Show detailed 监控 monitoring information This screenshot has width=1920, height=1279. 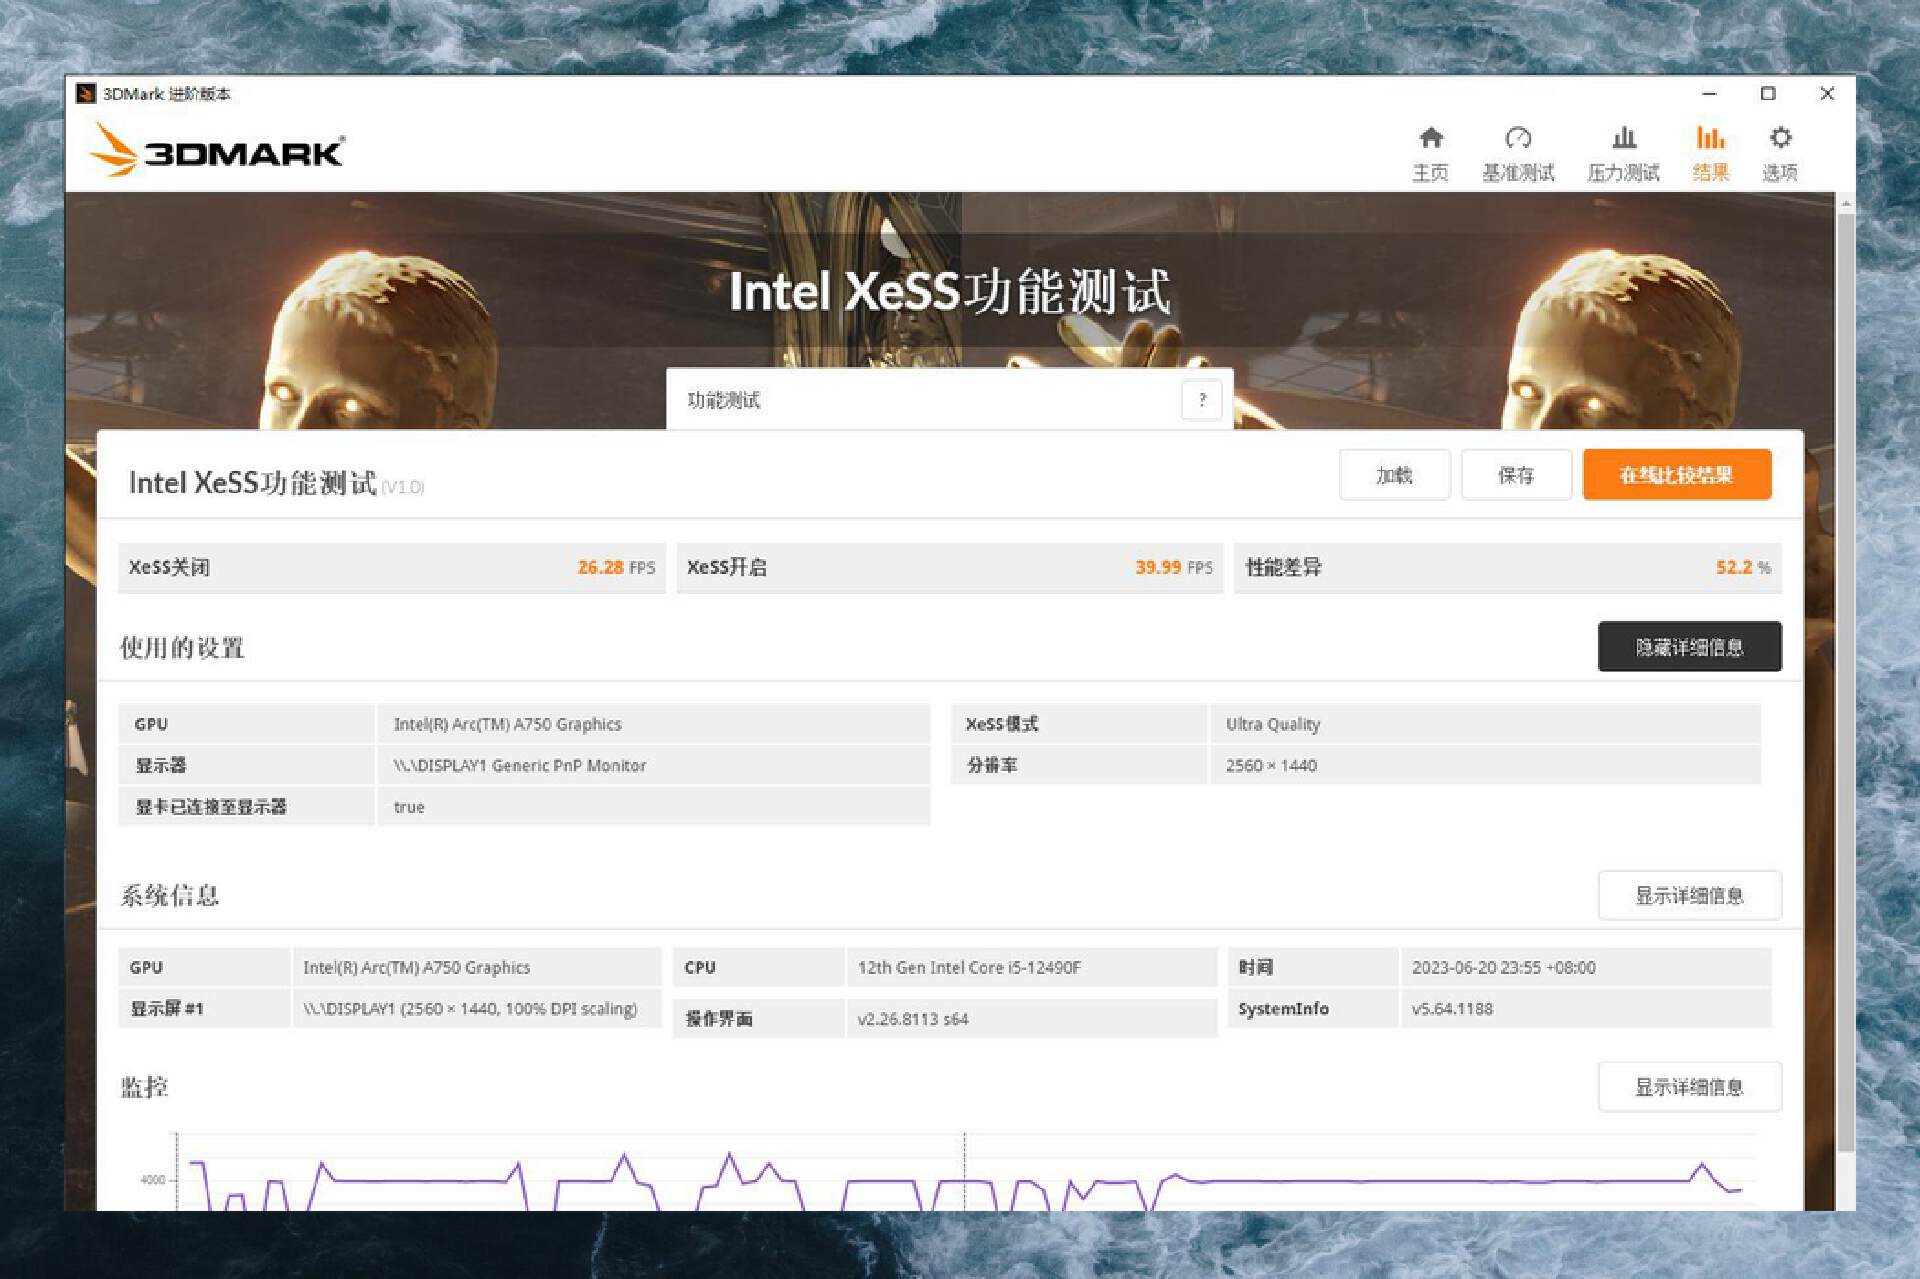pyautogui.click(x=1690, y=1086)
